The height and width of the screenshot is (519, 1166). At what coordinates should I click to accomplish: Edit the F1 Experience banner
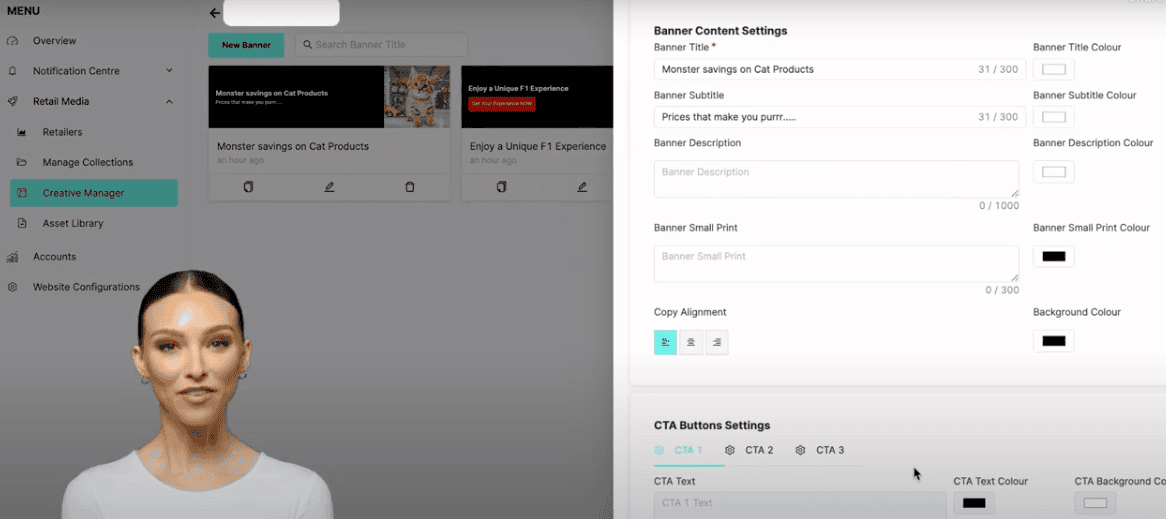tap(582, 187)
